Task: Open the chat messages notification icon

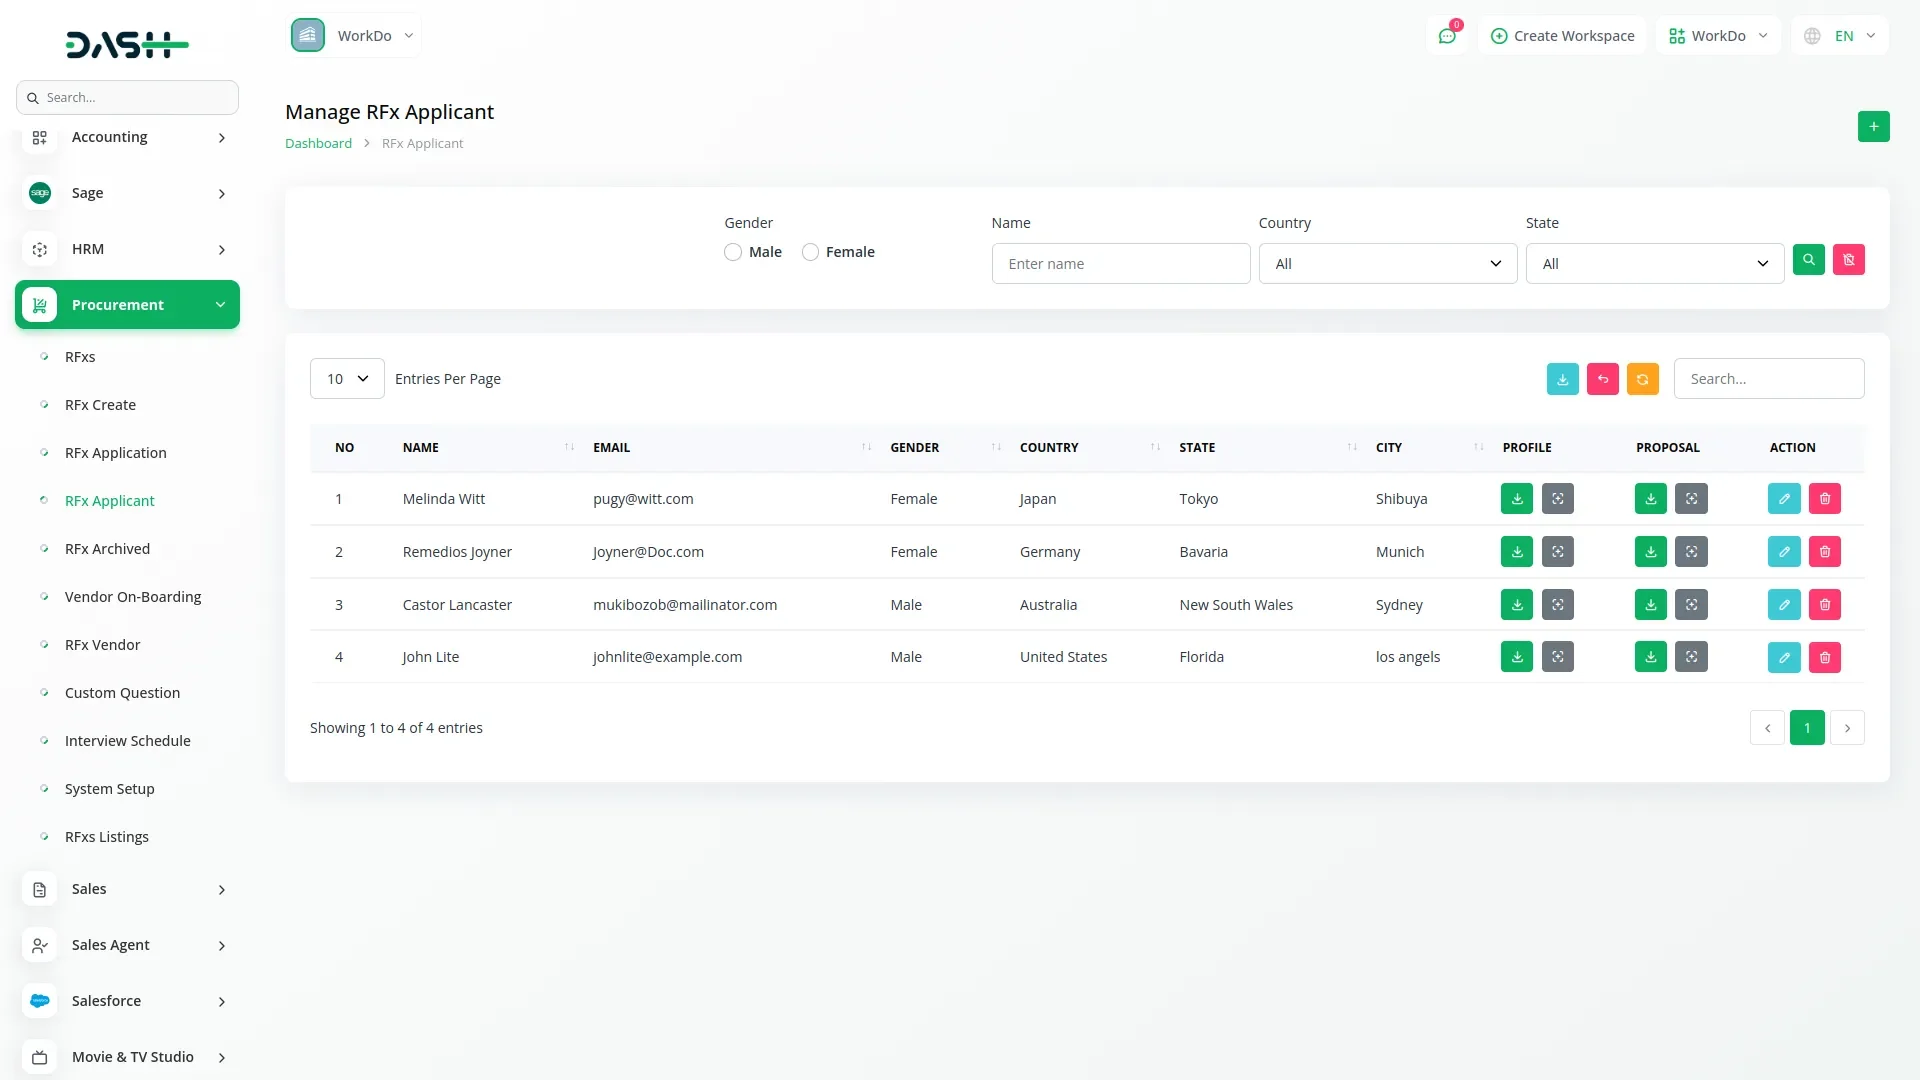Action: pos(1446,36)
